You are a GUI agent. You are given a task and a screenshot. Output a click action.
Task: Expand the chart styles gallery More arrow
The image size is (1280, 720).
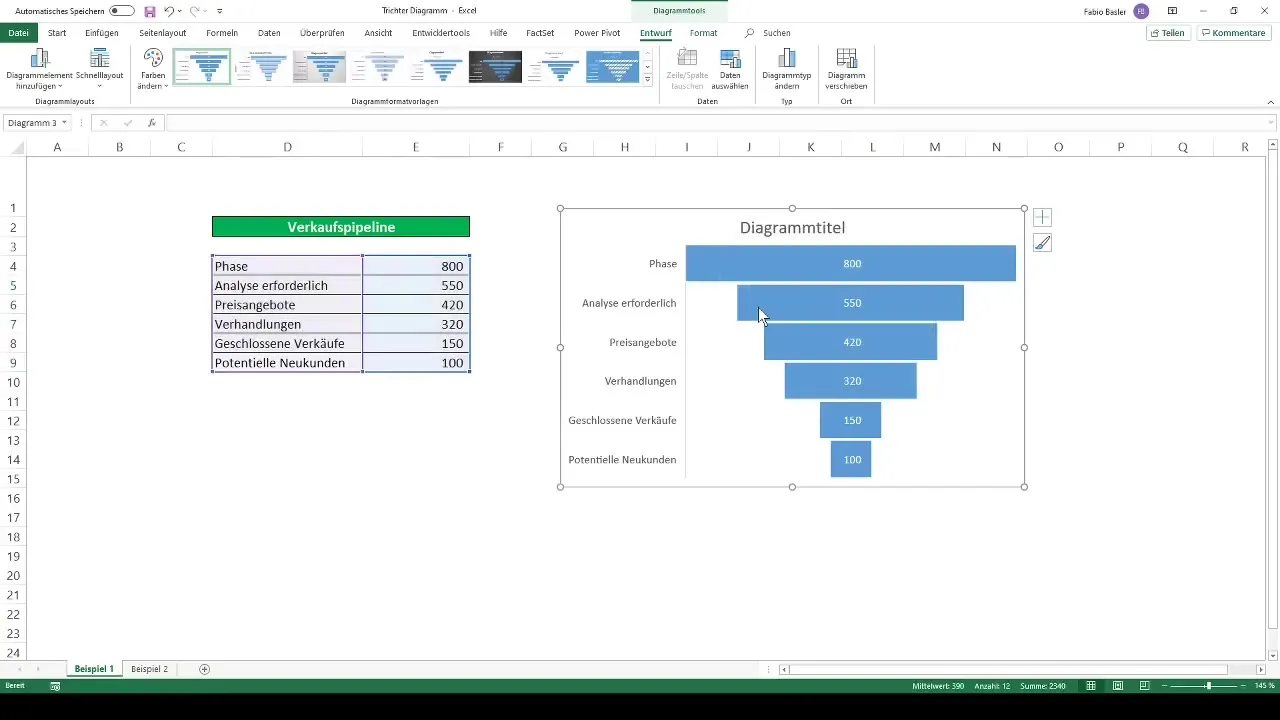tap(648, 79)
